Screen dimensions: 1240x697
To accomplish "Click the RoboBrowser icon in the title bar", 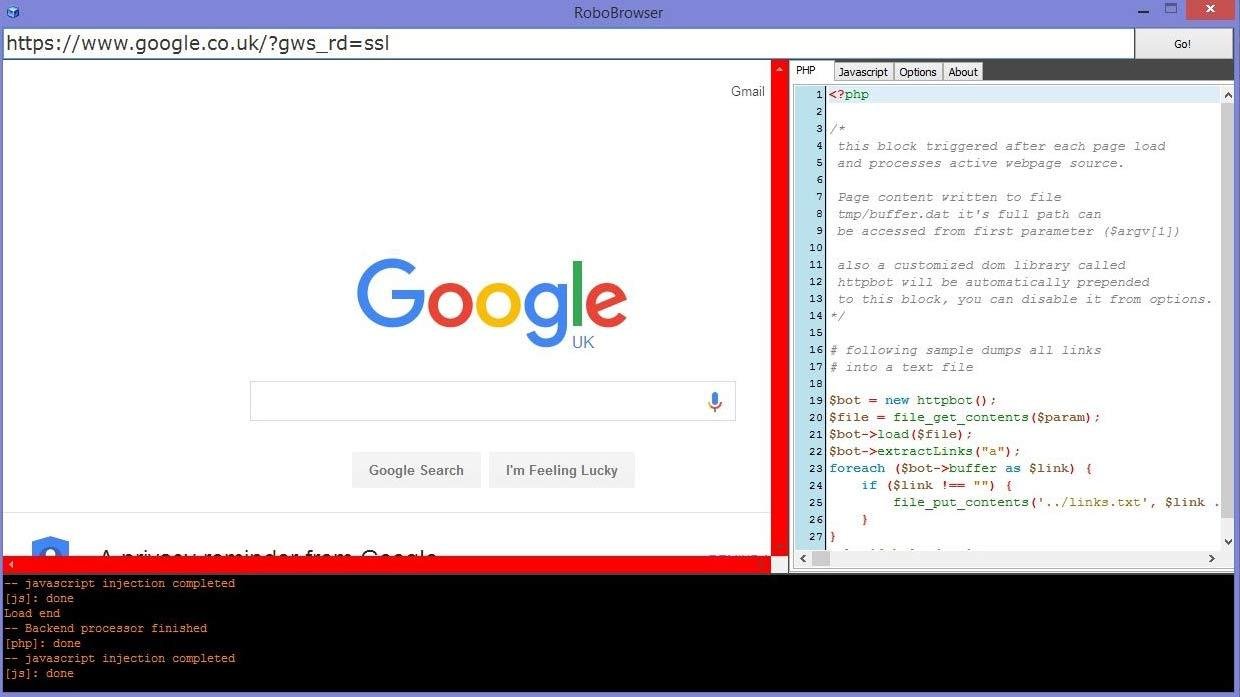I will click(13, 12).
